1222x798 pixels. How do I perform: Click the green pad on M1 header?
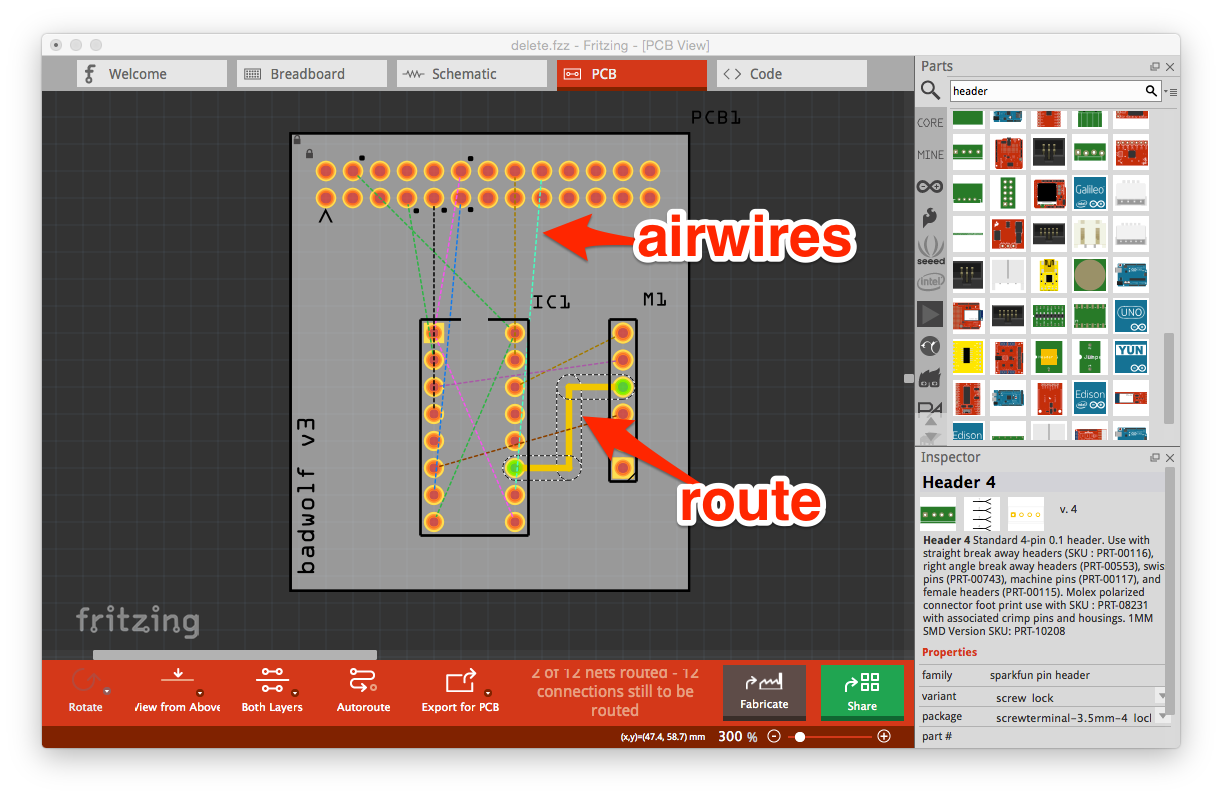pos(622,386)
